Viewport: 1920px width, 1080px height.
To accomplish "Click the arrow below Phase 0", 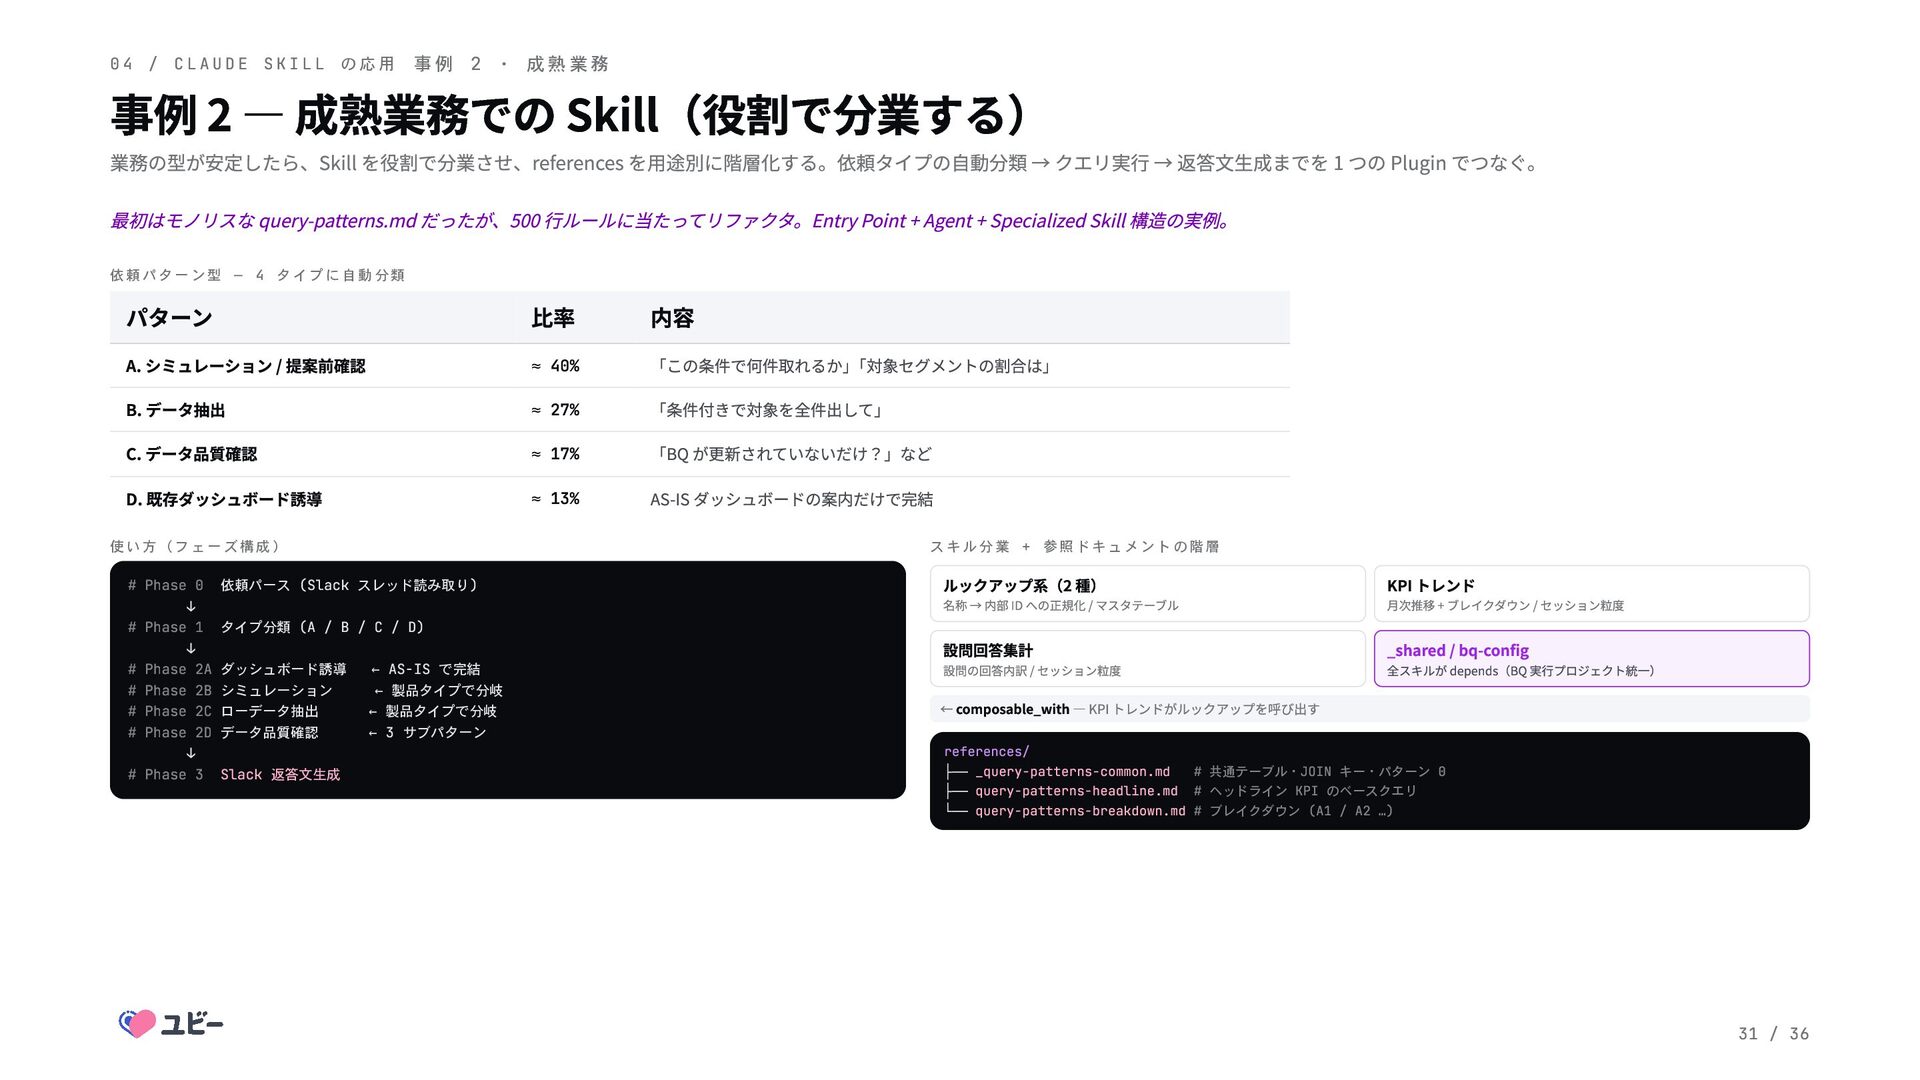I will coord(191,606).
